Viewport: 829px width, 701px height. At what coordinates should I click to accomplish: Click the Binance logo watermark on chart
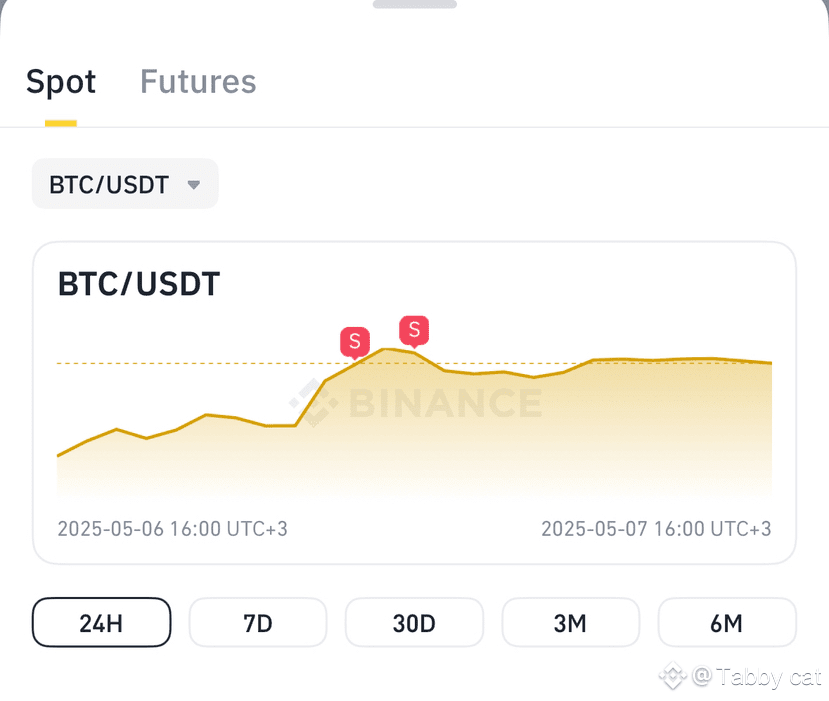click(x=416, y=403)
